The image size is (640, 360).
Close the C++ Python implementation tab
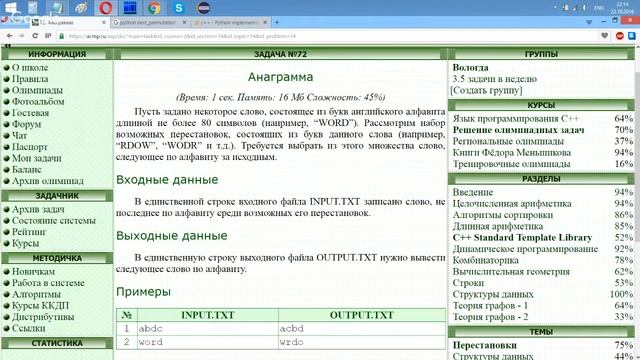(x=265, y=22)
